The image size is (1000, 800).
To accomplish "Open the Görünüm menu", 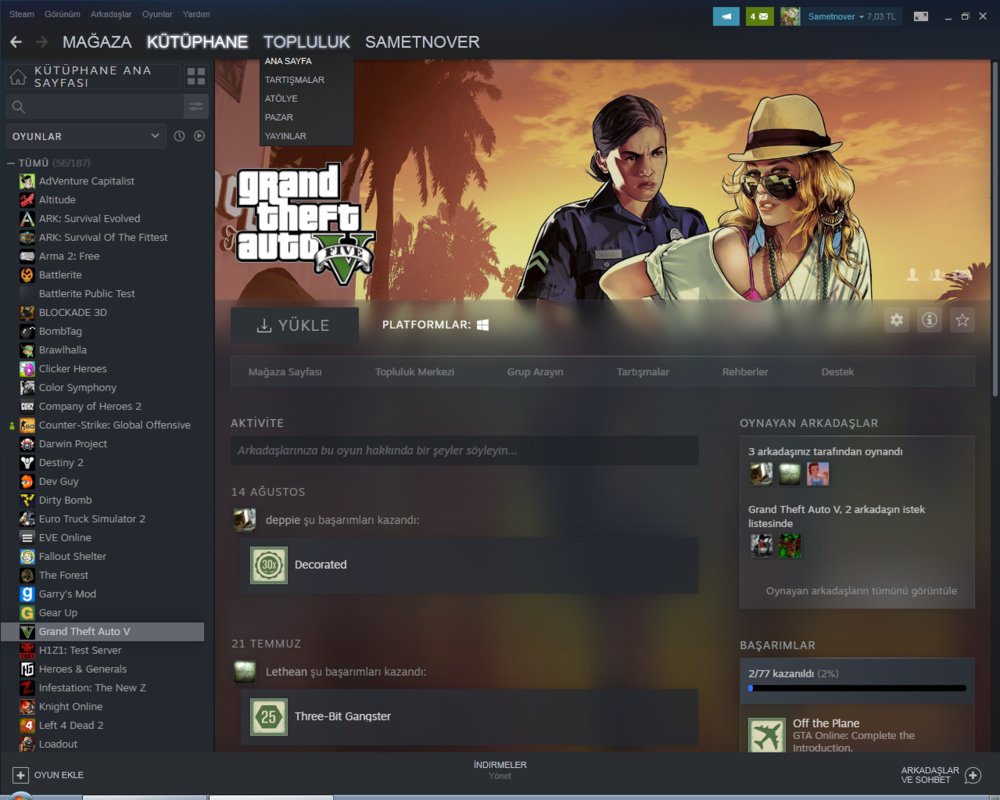I will [x=62, y=14].
